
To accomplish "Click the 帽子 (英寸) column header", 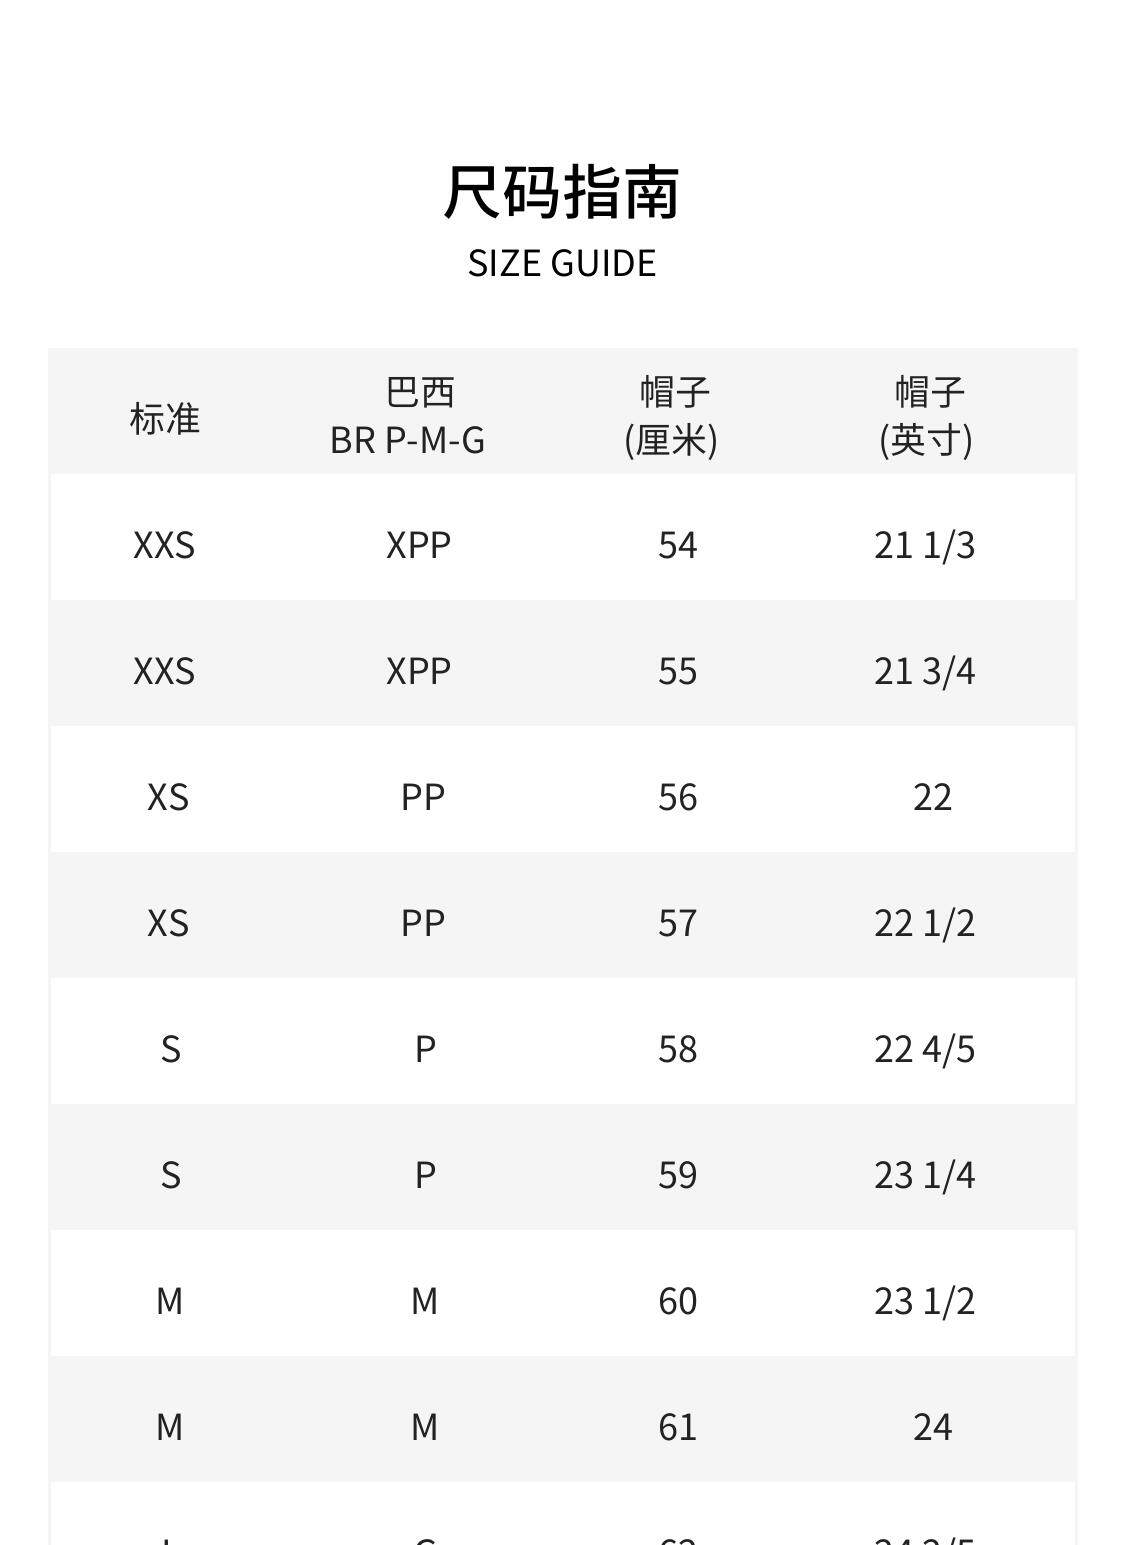I will pos(926,416).
